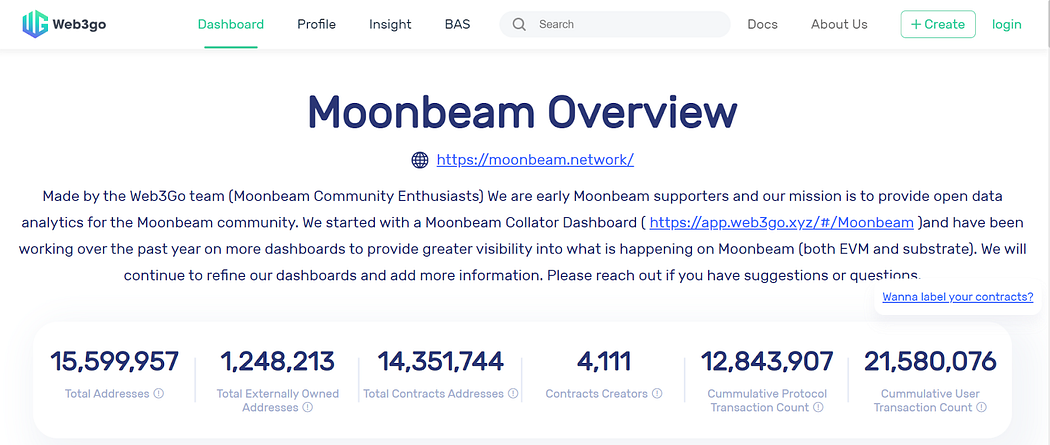
Task: Click info icon next to Total Addresses
Action: pos(159,394)
